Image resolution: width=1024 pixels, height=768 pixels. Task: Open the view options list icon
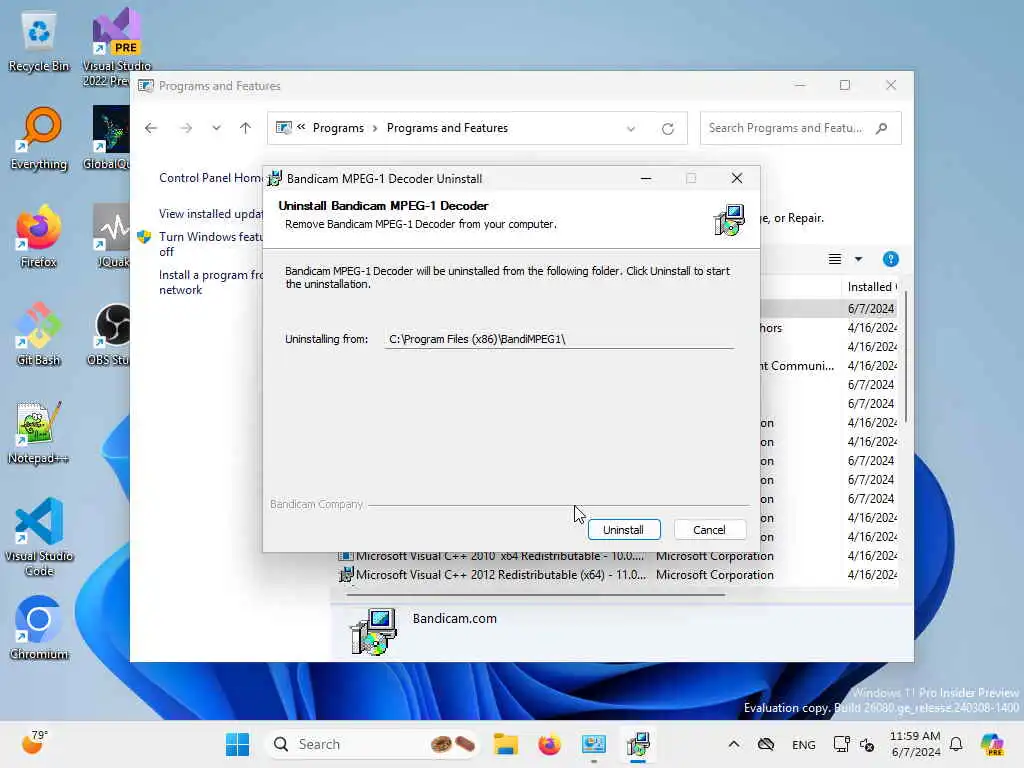(835, 259)
